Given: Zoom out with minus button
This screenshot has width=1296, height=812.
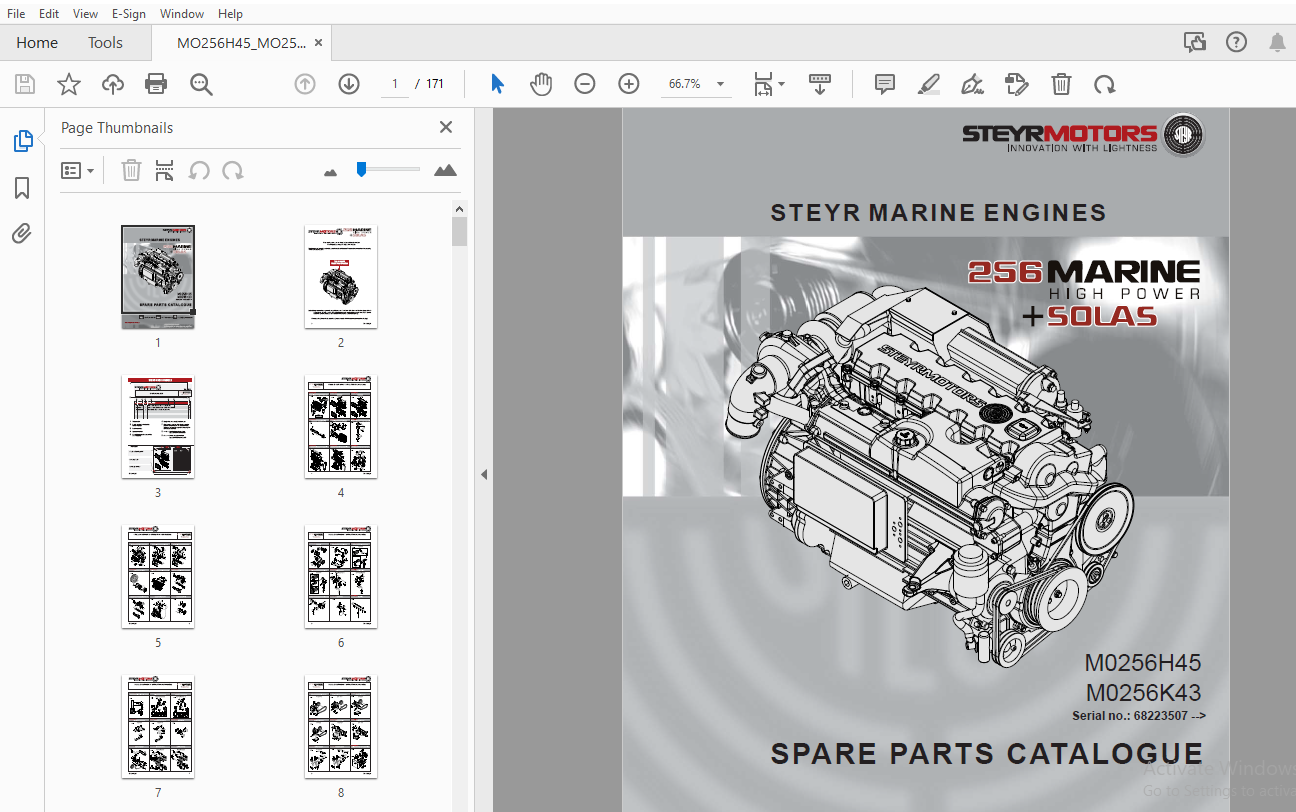Looking at the screenshot, I should [585, 84].
